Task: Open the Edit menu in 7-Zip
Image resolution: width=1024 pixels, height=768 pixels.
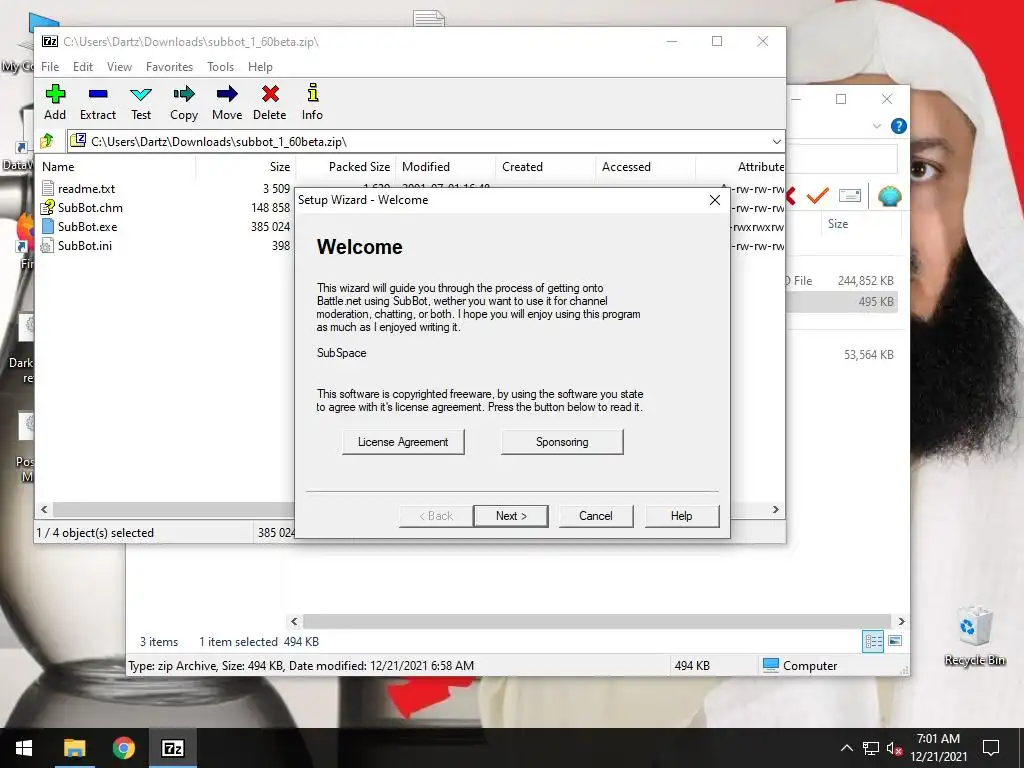Action: point(82,67)
